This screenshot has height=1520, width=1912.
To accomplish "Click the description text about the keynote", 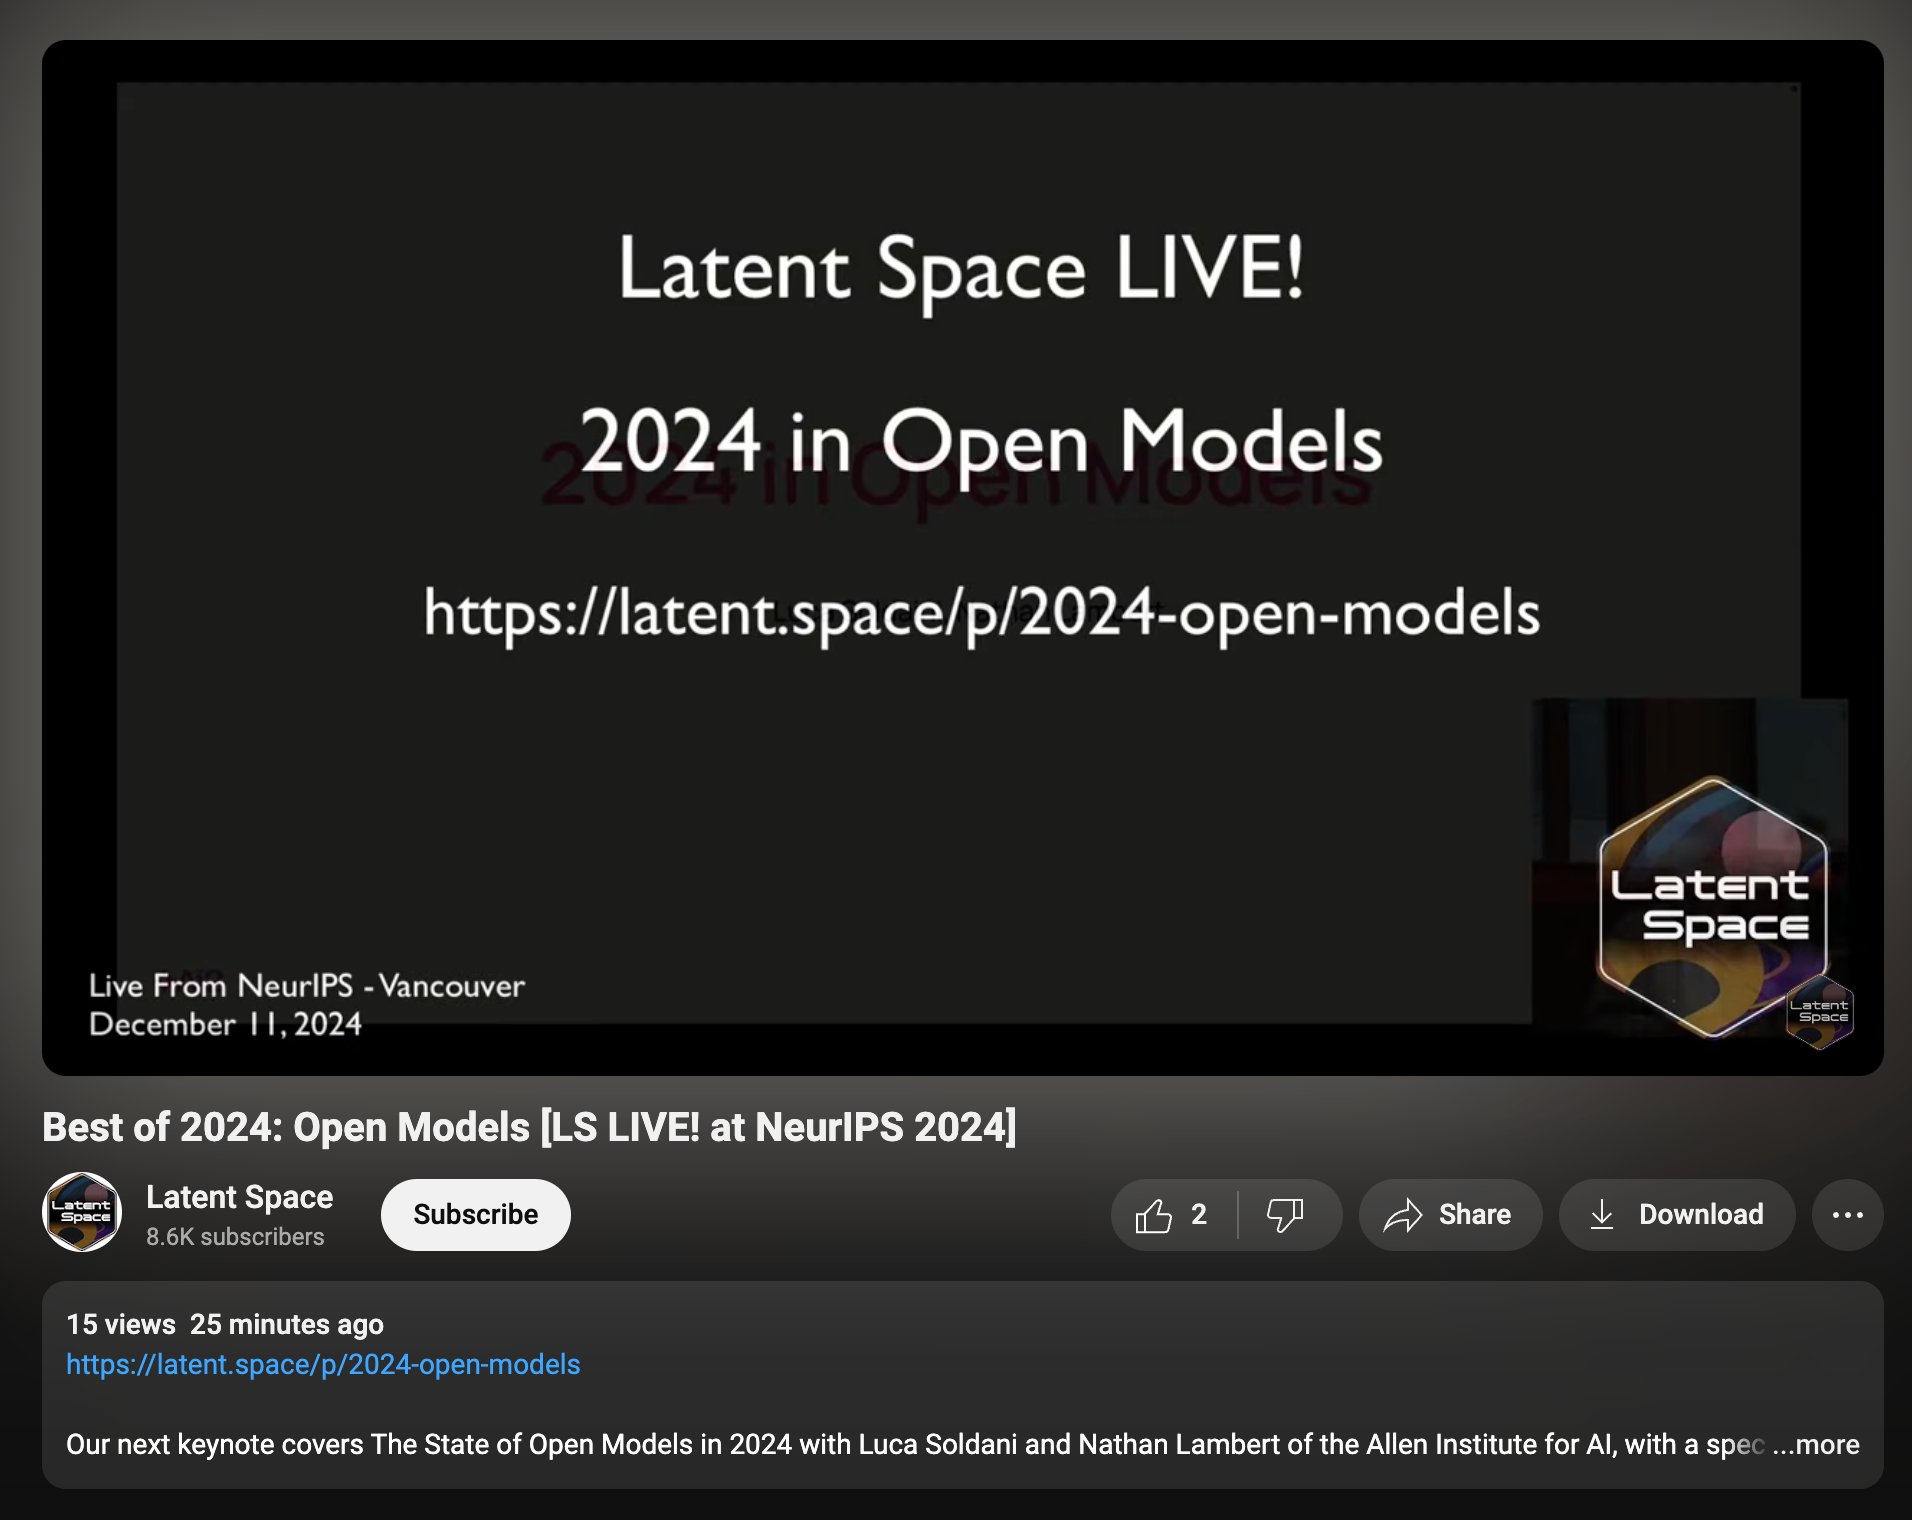I will [x=915, y=1445].
